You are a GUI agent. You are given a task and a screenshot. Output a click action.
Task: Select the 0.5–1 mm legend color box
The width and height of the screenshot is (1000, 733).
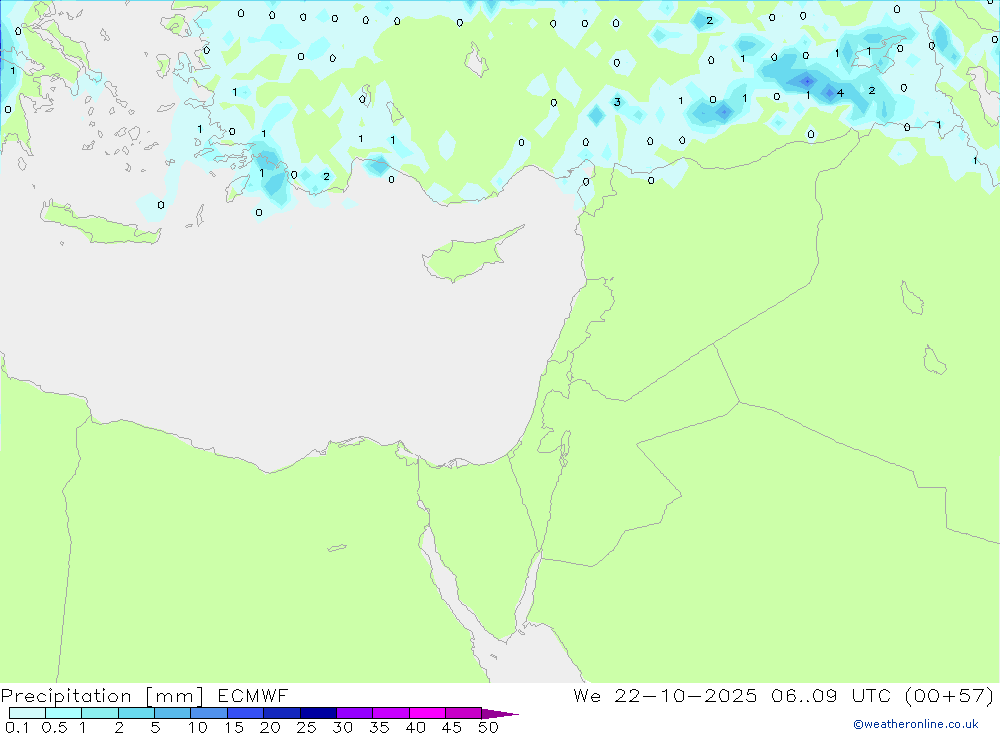point(64,713)
